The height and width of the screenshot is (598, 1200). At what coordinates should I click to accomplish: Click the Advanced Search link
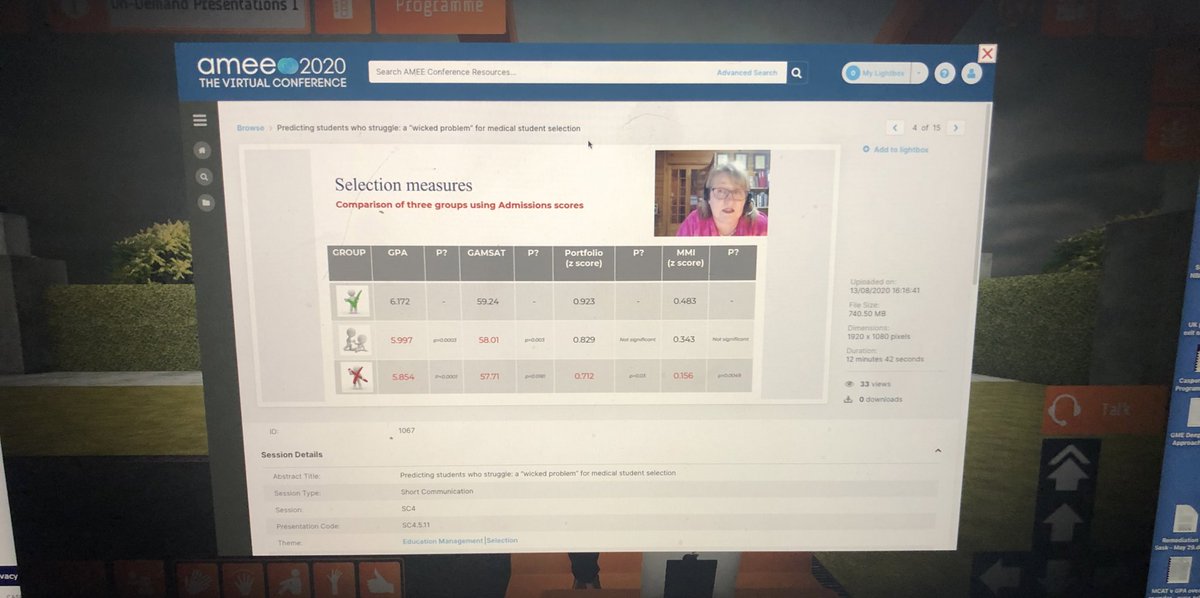[746, 72]
